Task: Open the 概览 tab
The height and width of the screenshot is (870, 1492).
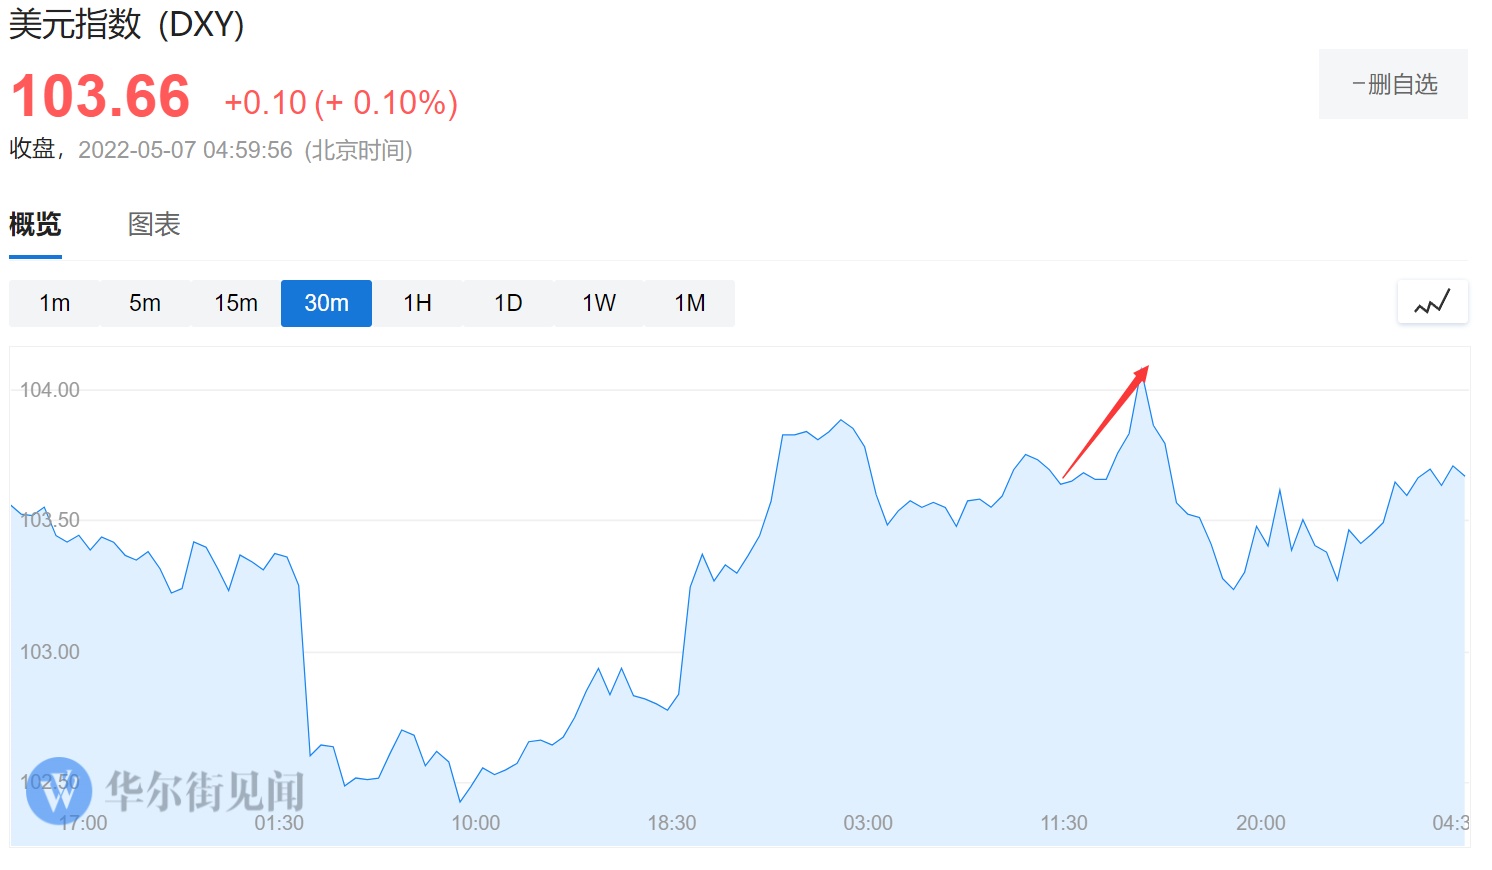Action: (x=35, y=224)
